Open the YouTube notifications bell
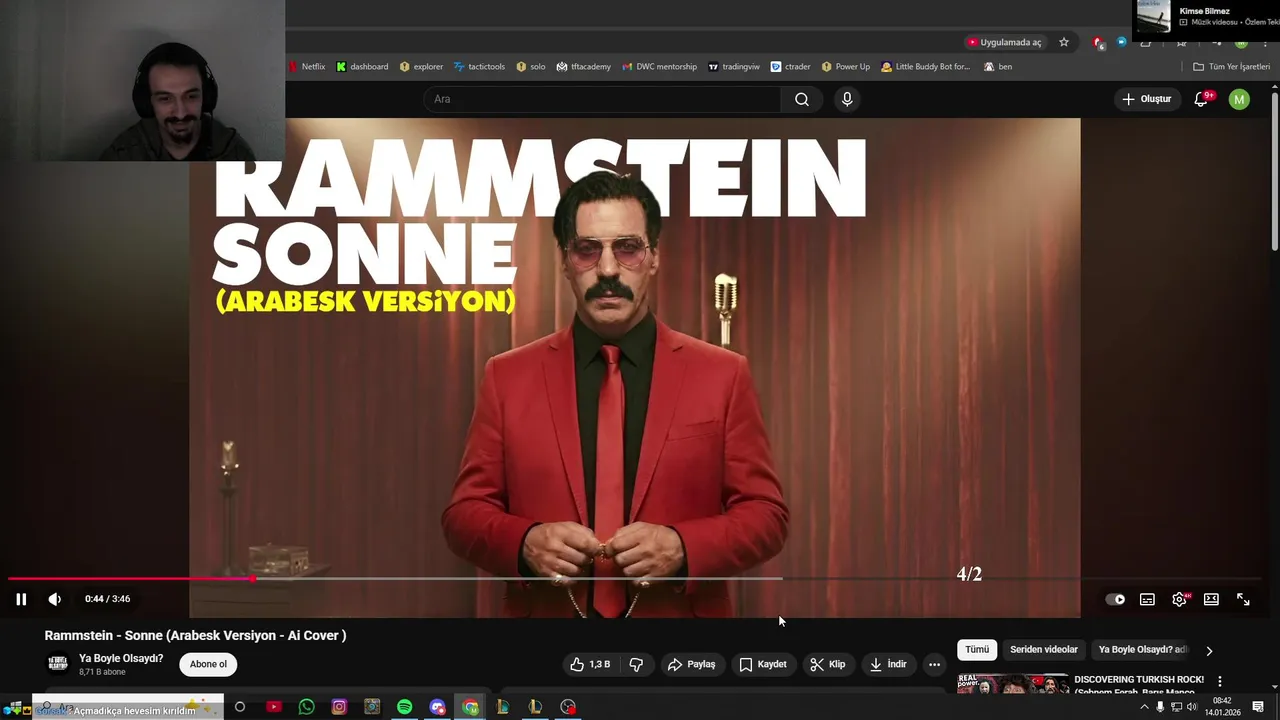Viewport: 1280px width, 720px height. 1201,99
